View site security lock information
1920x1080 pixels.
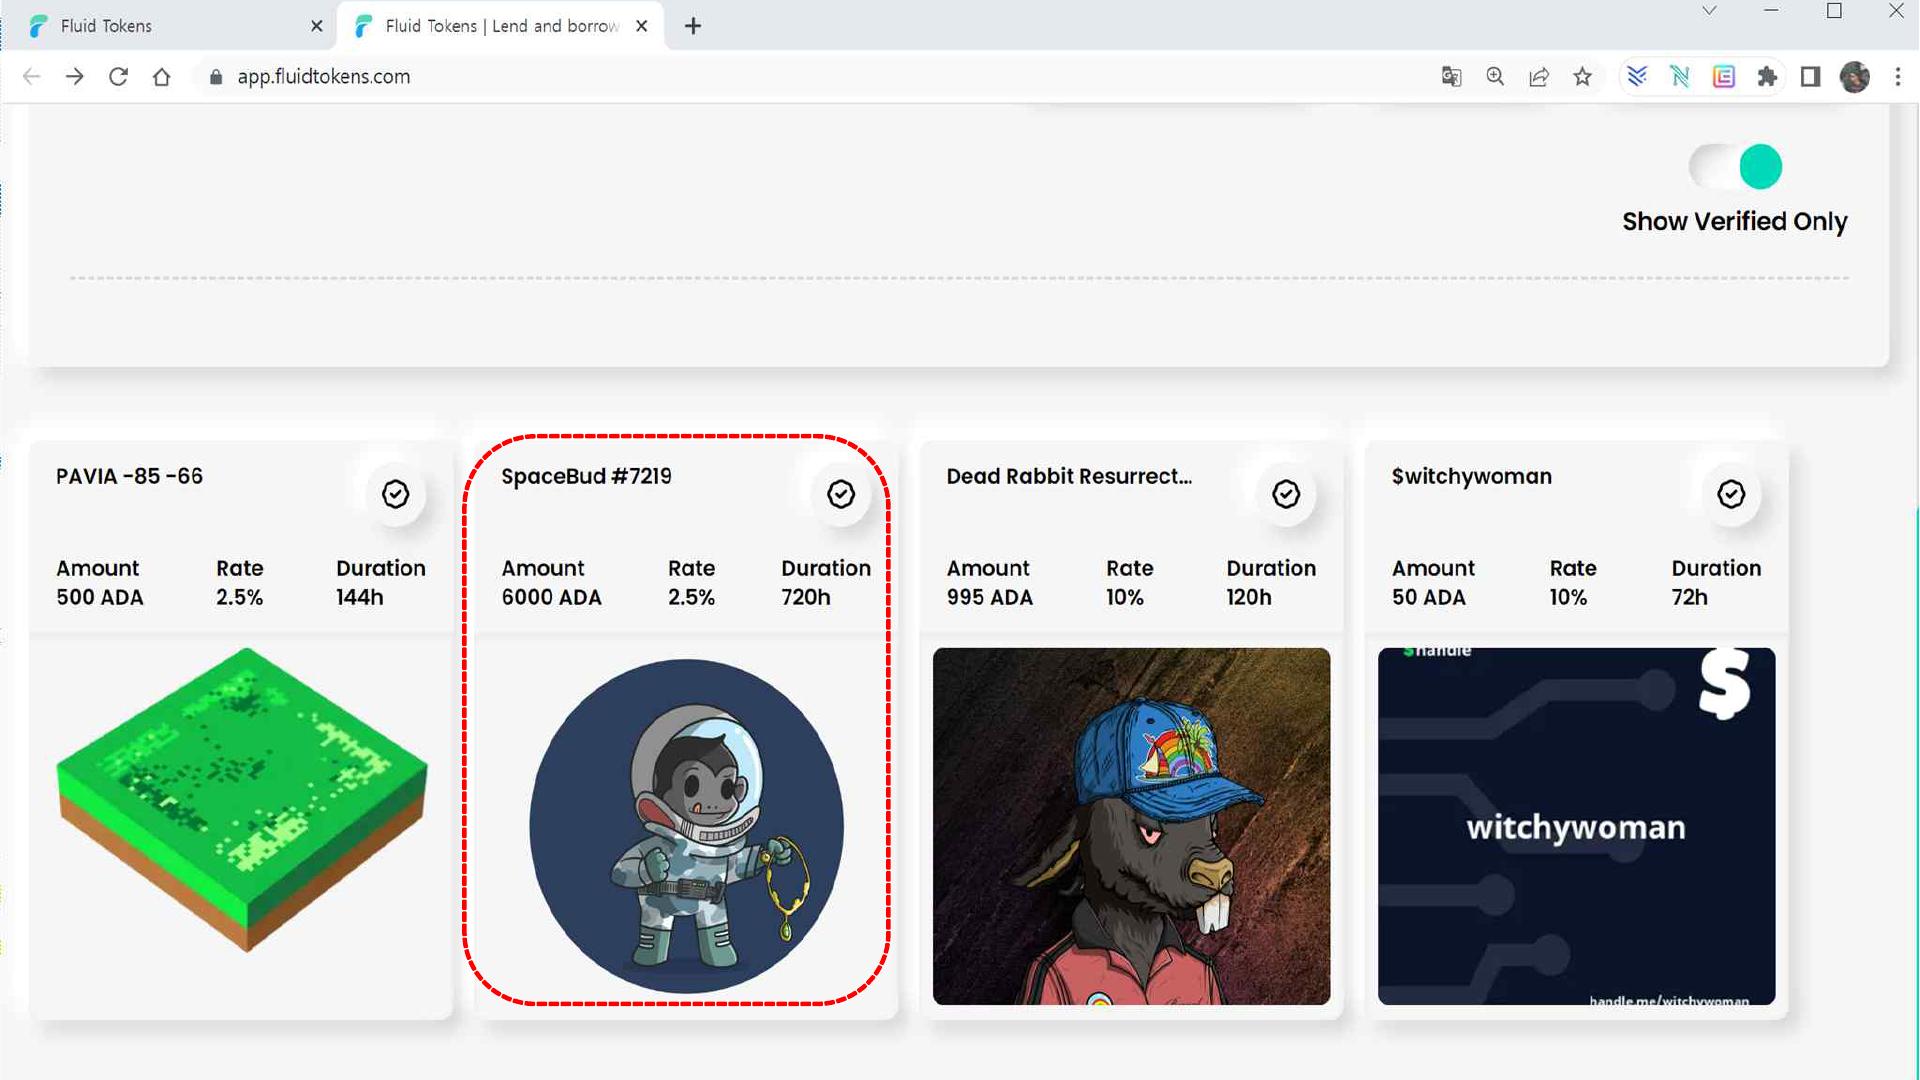(x=215, y=77)
